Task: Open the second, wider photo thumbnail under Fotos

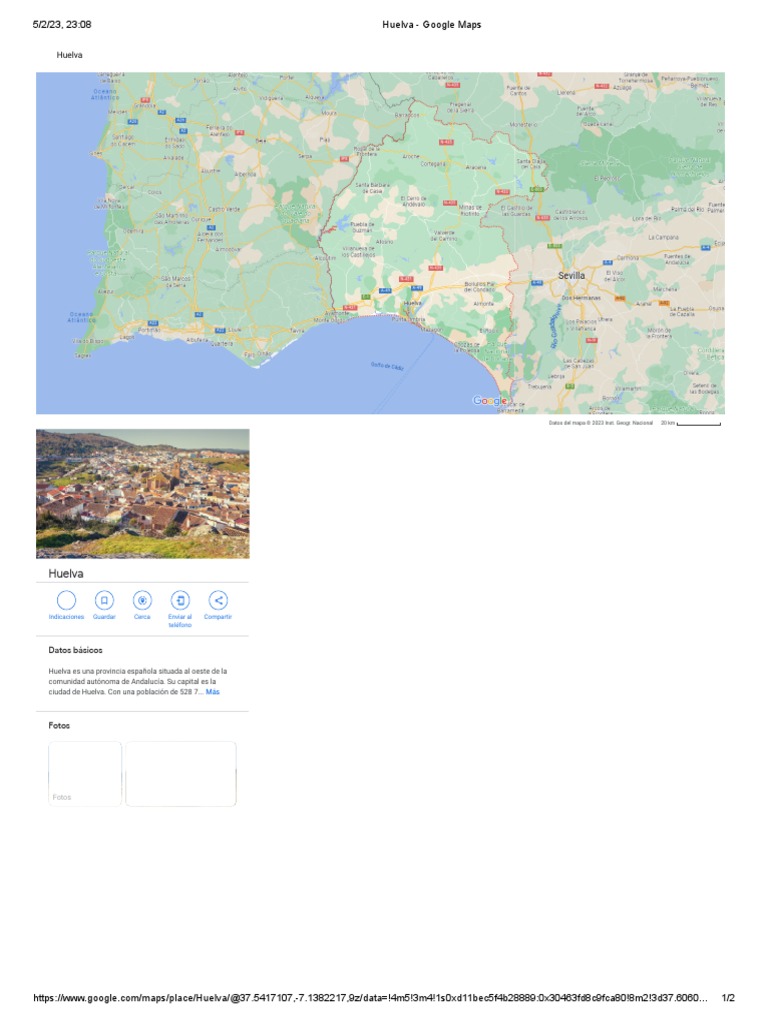Action: 181,774
